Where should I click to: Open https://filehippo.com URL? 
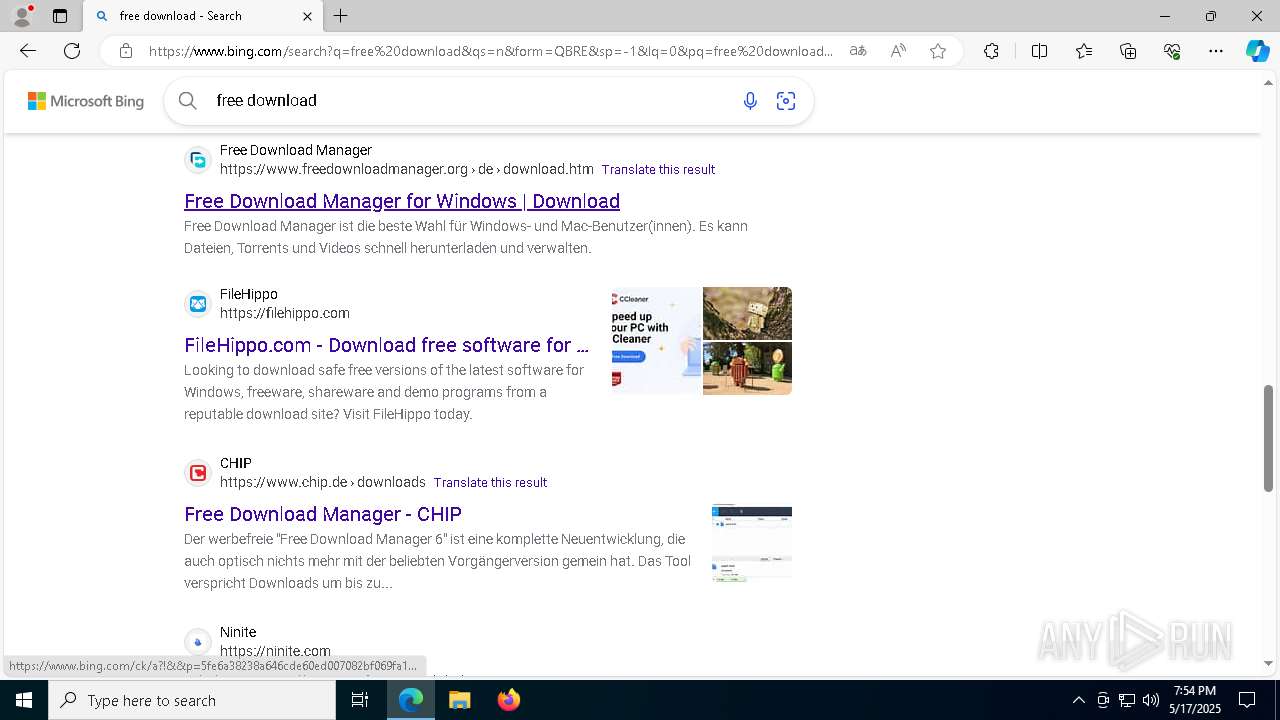tap(285, 313)
